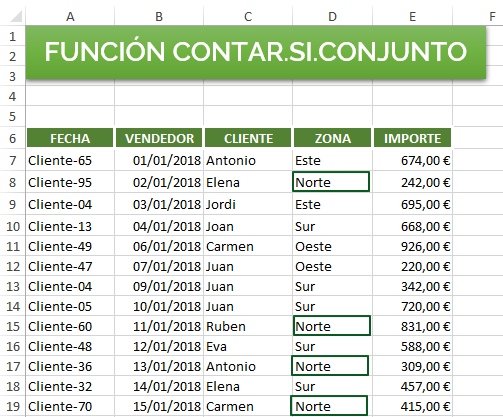Select the Norte cell in row 8
This screenshot has height=417, width=503.
pos(331,182)
